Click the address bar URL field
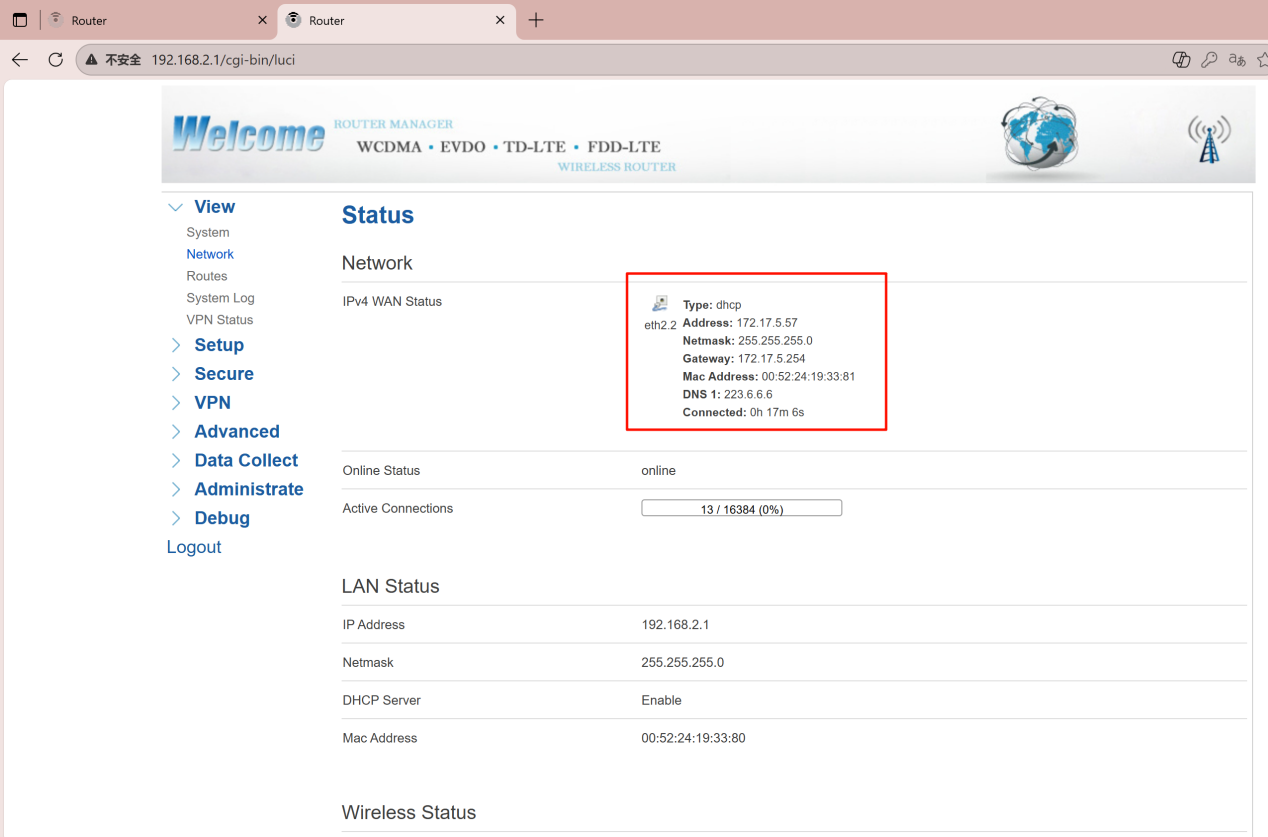The image size is (1268, 837). click(x=600, y=60)
